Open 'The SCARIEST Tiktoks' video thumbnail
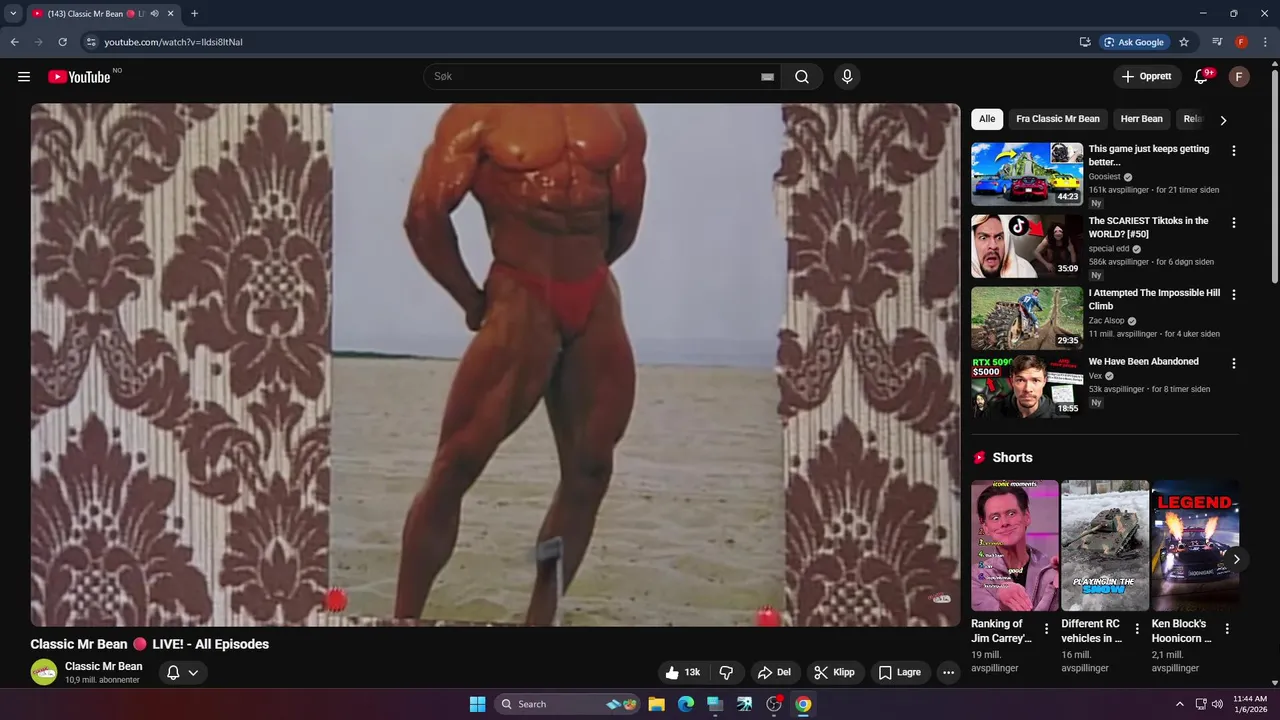Screen dimensions: 1280x720 [1027, 246]
